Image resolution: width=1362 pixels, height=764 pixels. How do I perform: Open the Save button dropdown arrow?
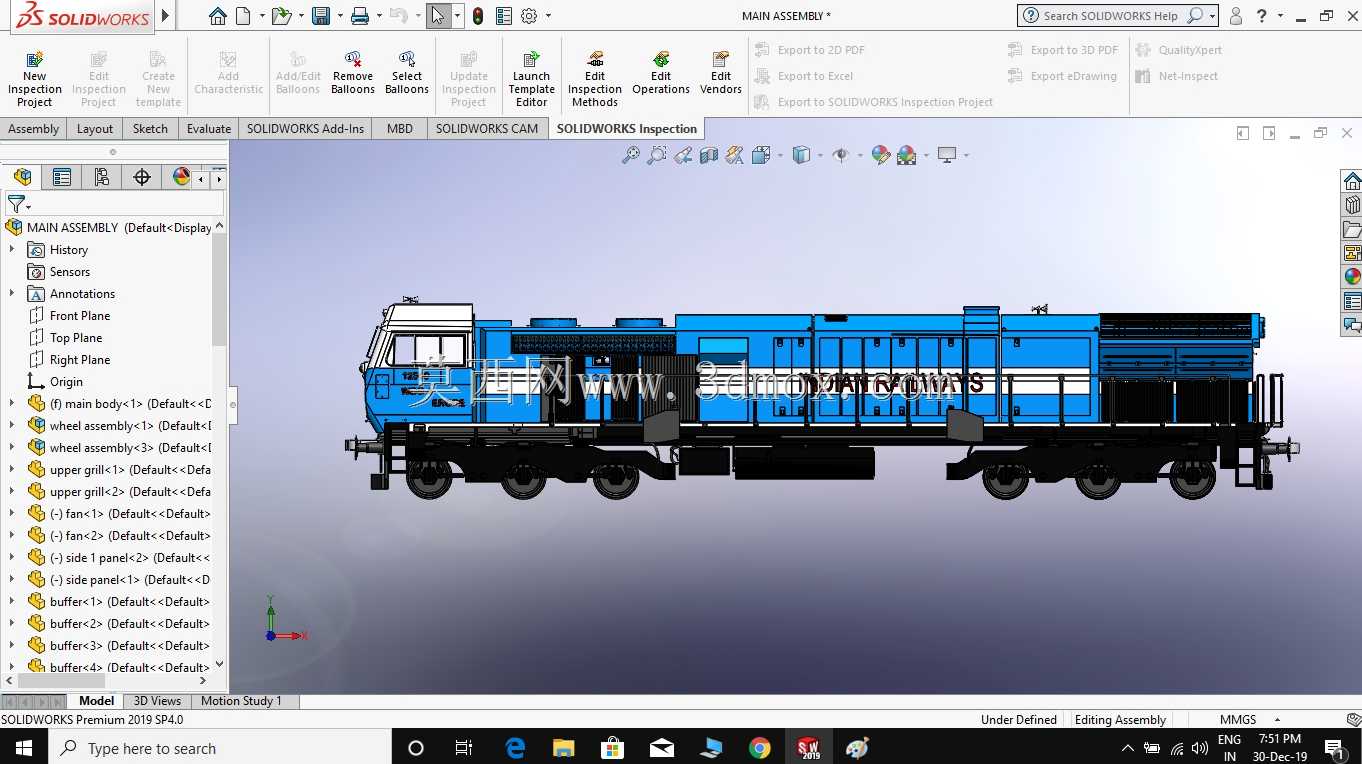339,16
